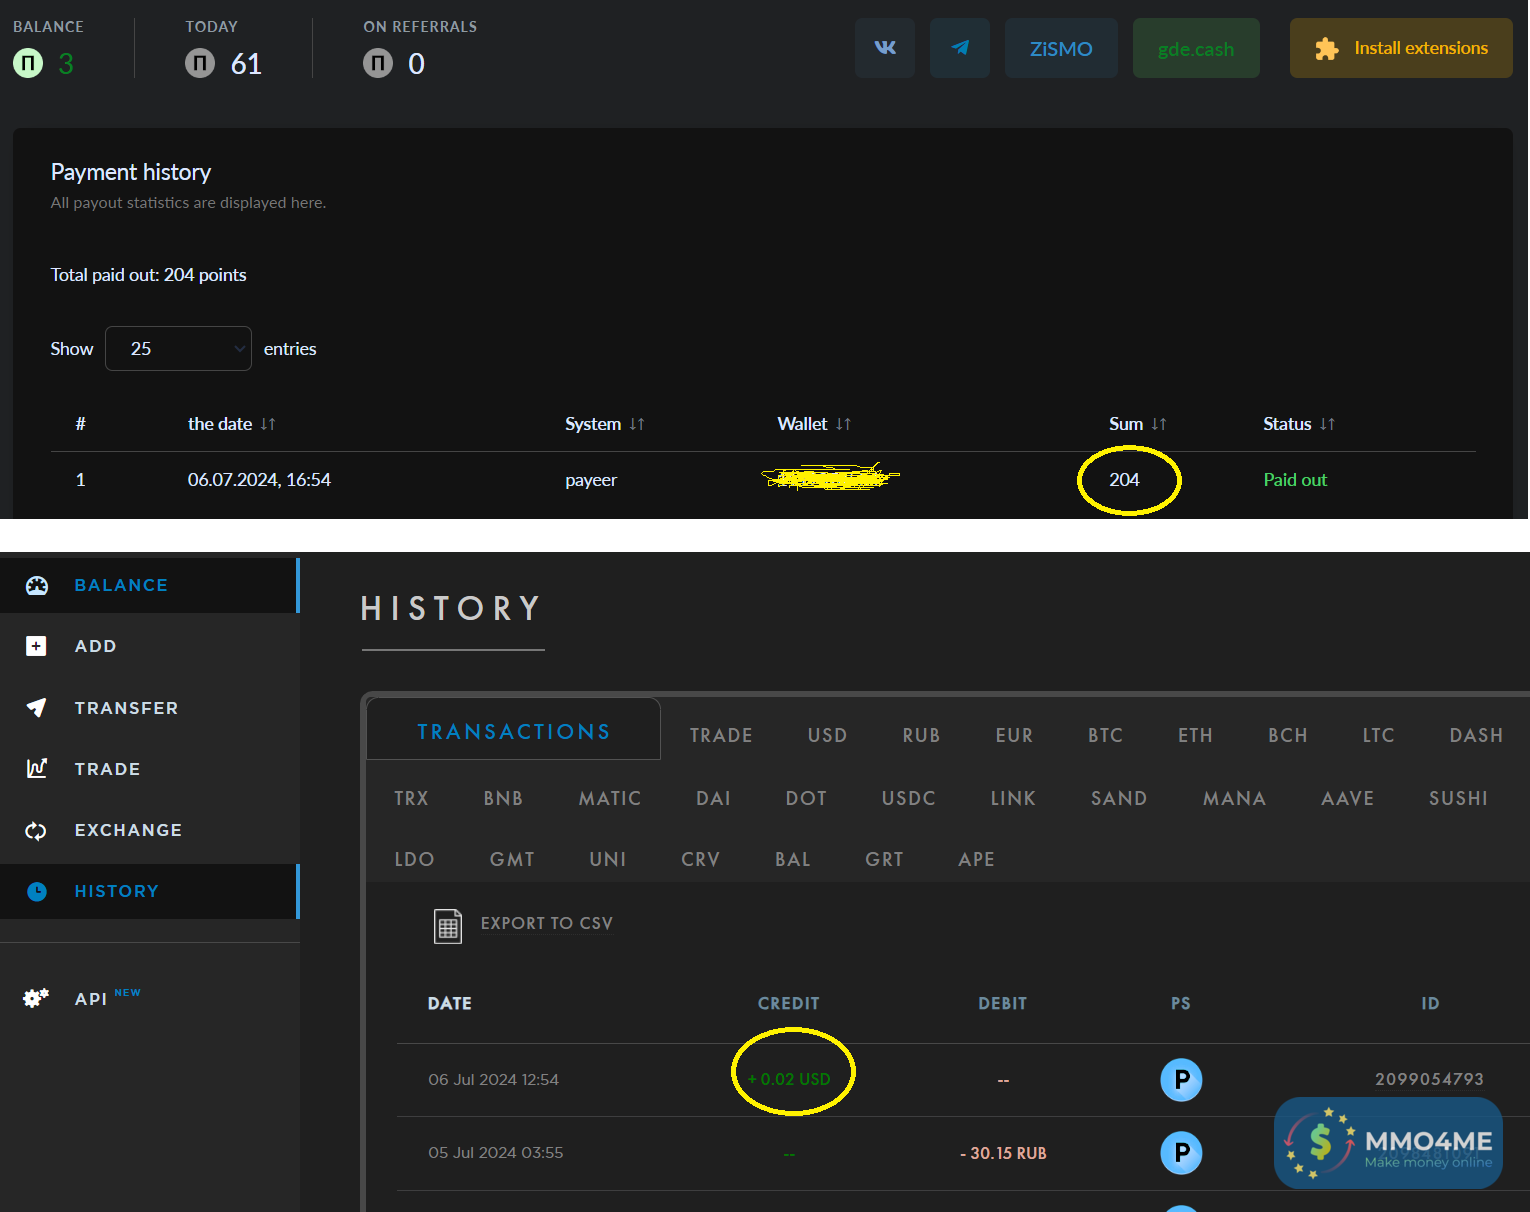Select the MANA currency tab
This screenshot has width=1530, height=1212.
tap(1234, 798)
